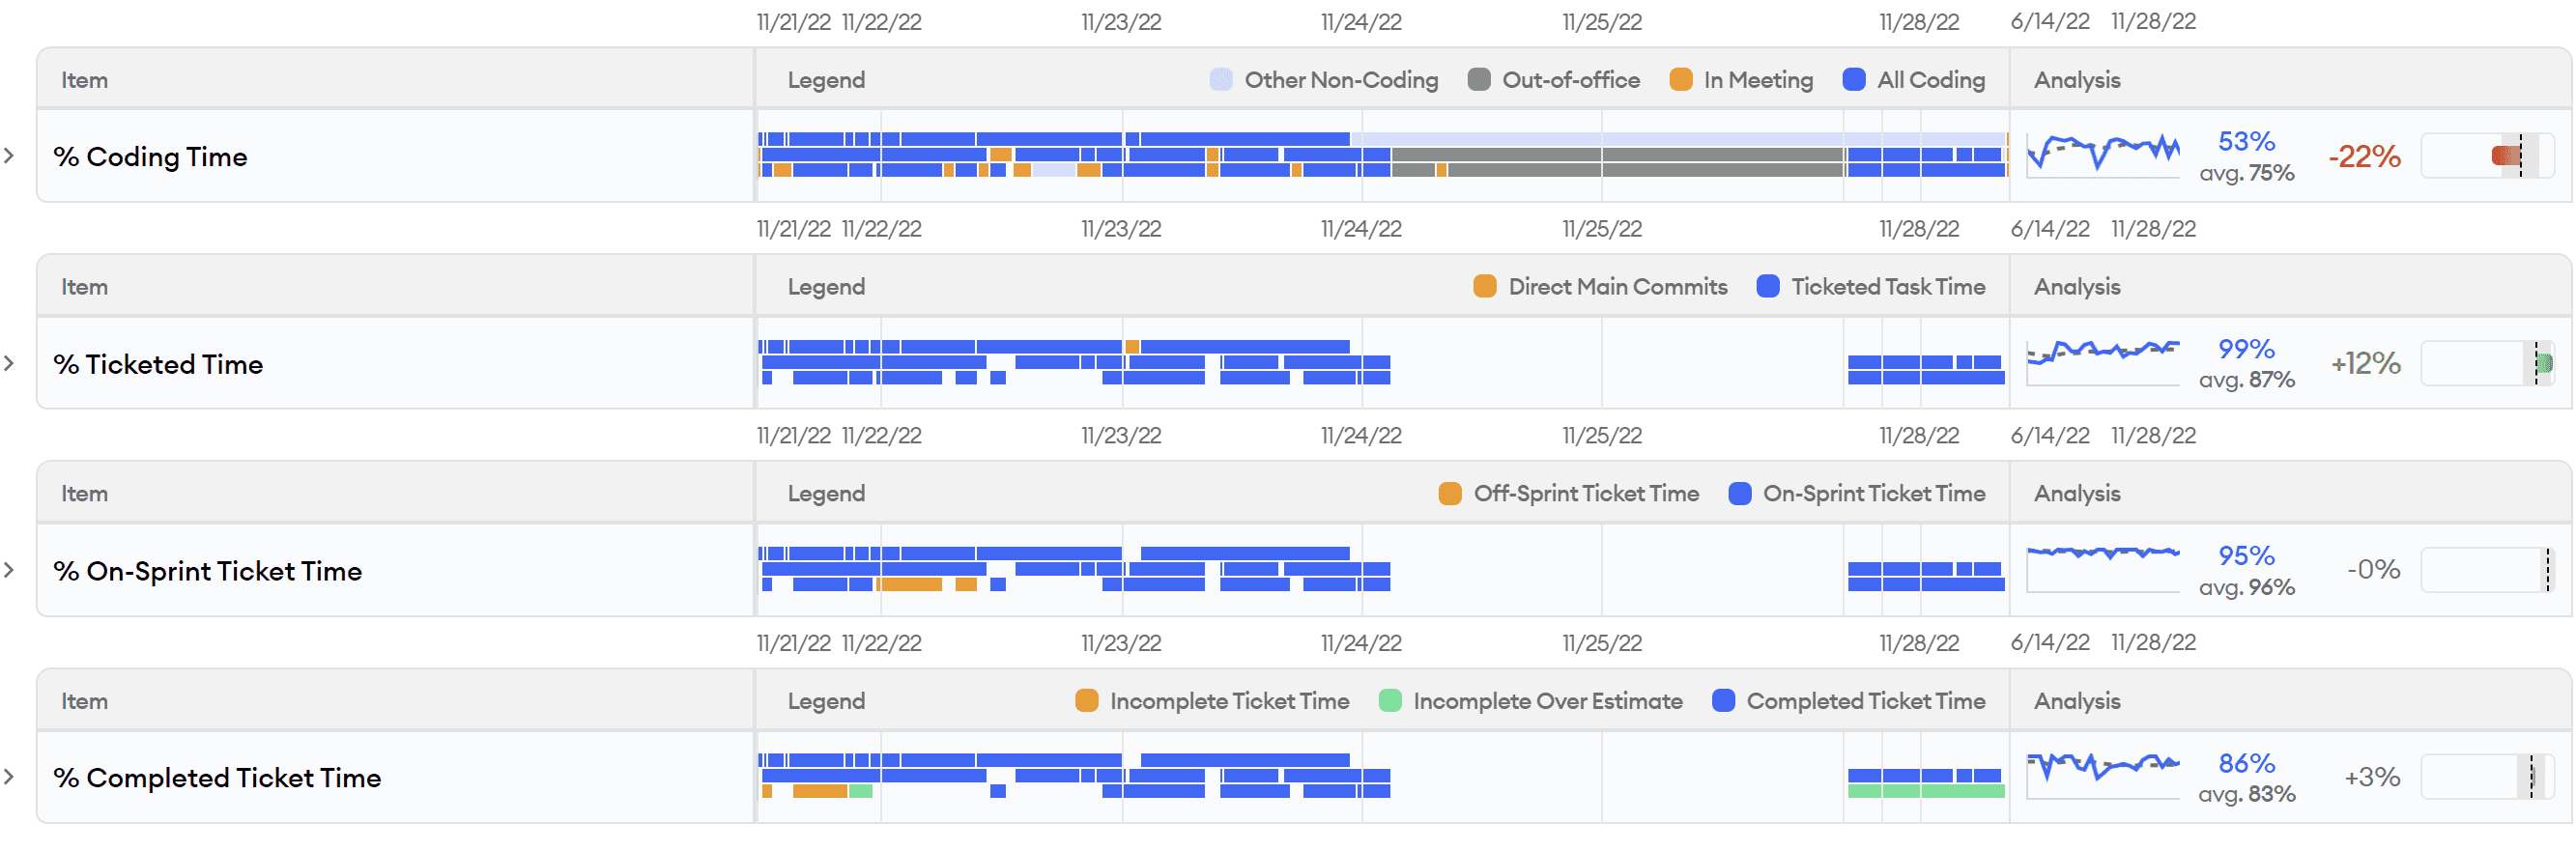Click the On-Sprint Ticket Time deviation gauge bar

(2487, 570)
